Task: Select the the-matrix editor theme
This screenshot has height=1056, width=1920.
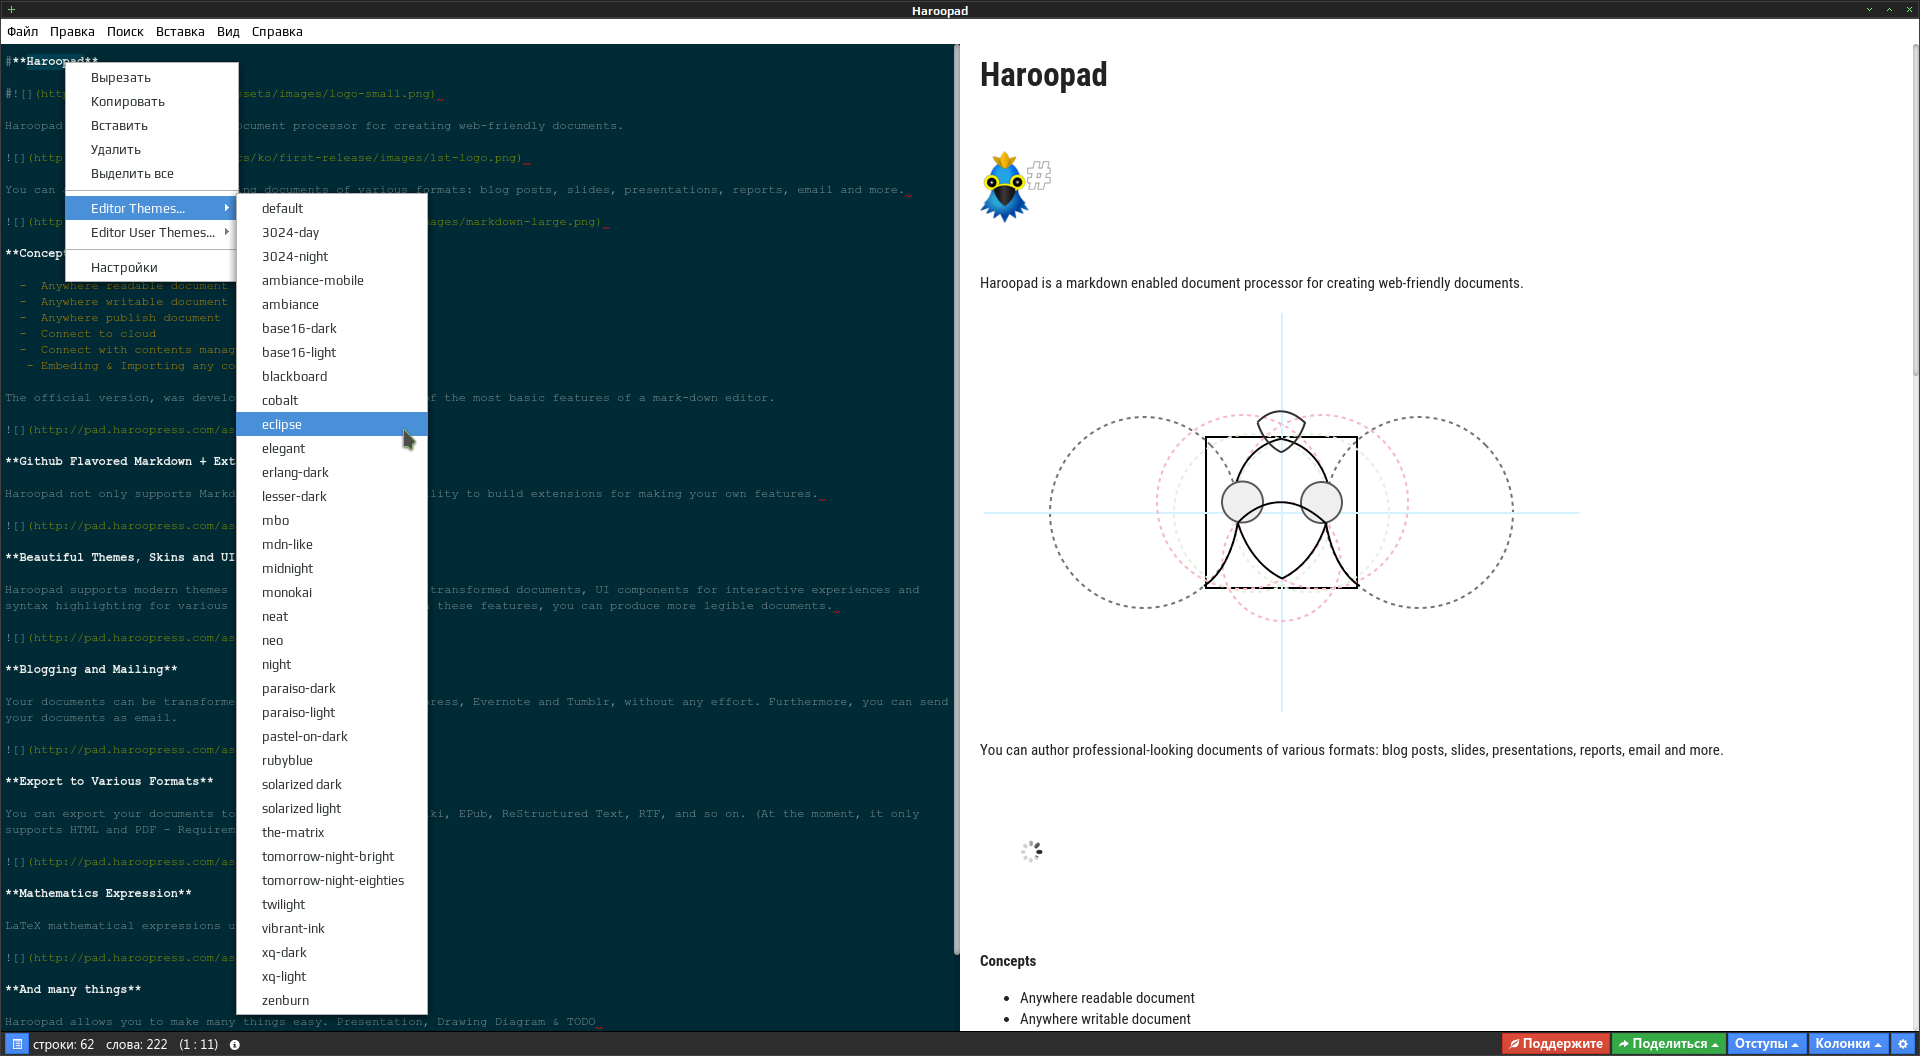Action: [x=332, y=832]
